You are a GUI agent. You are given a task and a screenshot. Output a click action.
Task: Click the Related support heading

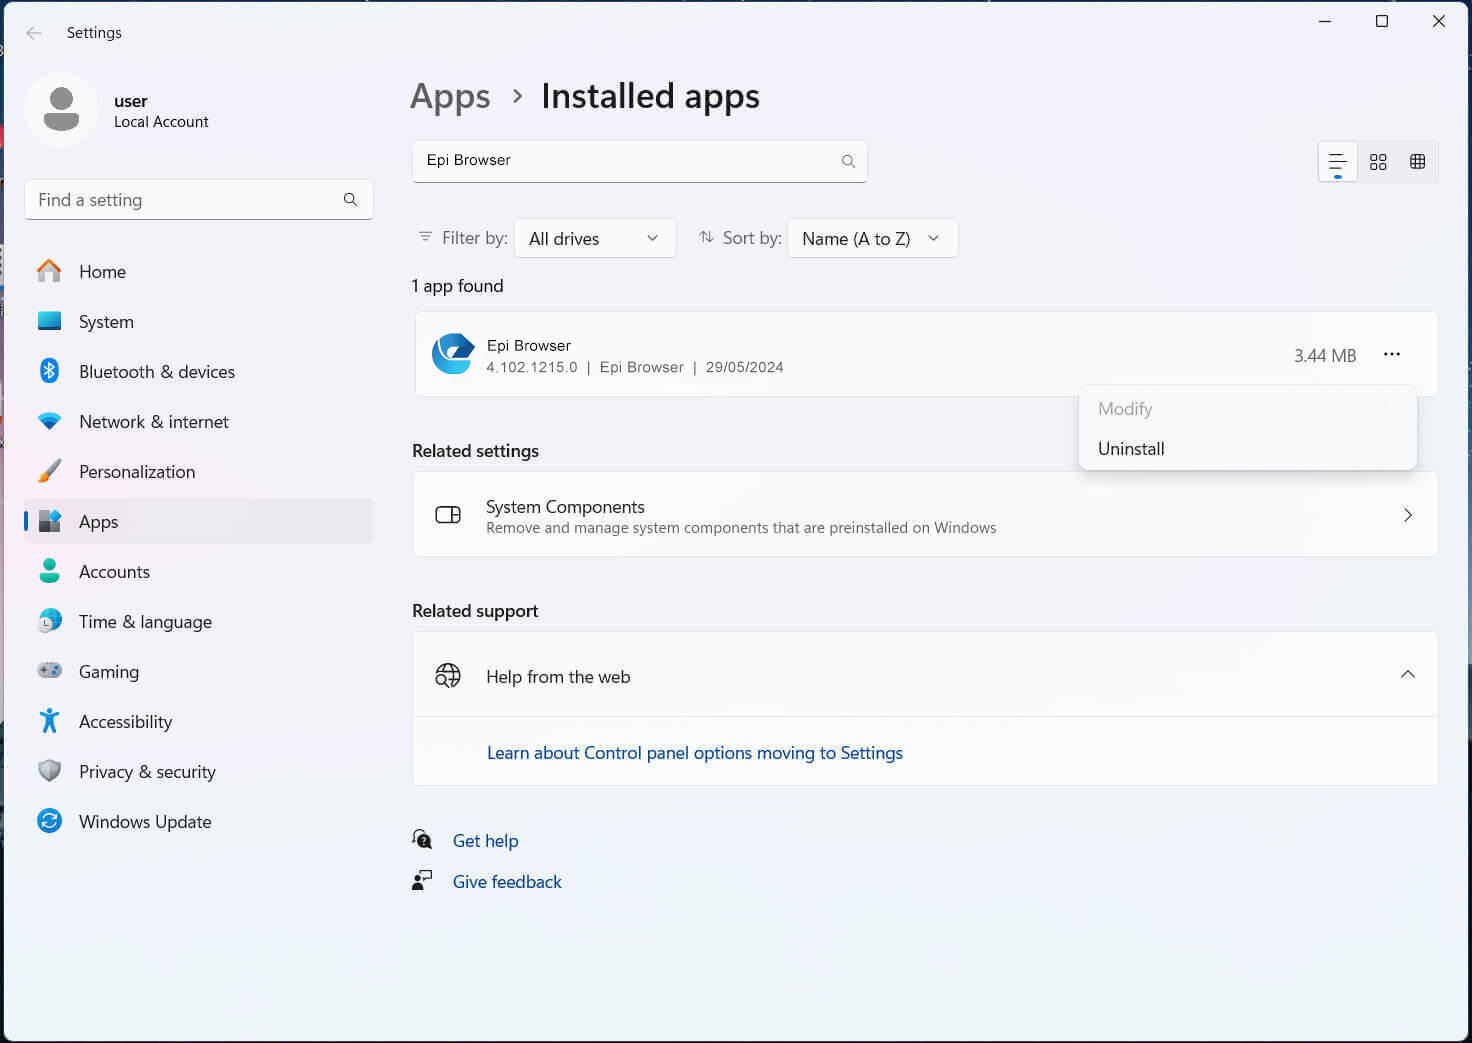(475, 611)
